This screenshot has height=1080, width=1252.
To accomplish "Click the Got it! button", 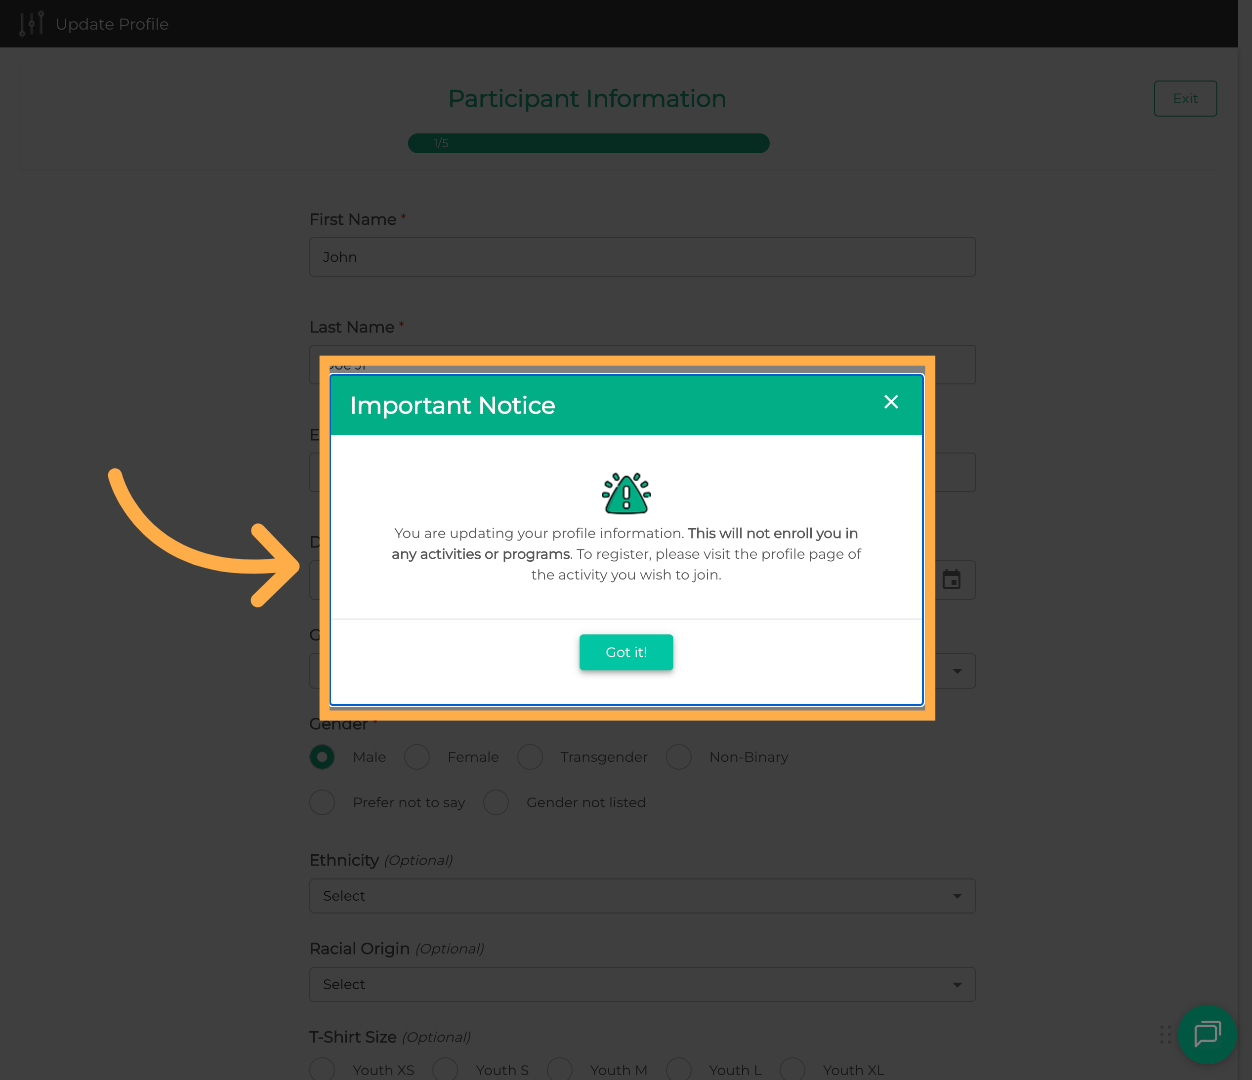I will (626, 652).
